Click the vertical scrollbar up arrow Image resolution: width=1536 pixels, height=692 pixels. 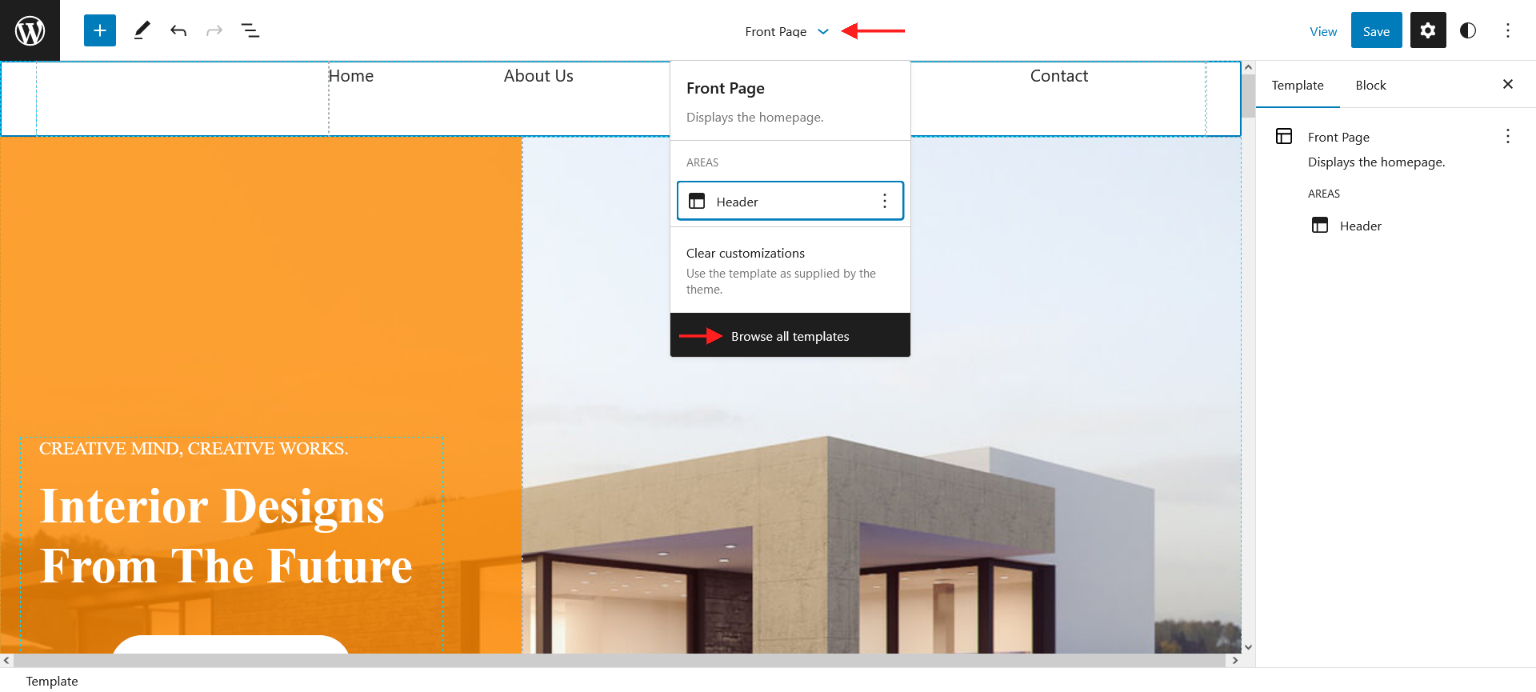click(1248, 69)
